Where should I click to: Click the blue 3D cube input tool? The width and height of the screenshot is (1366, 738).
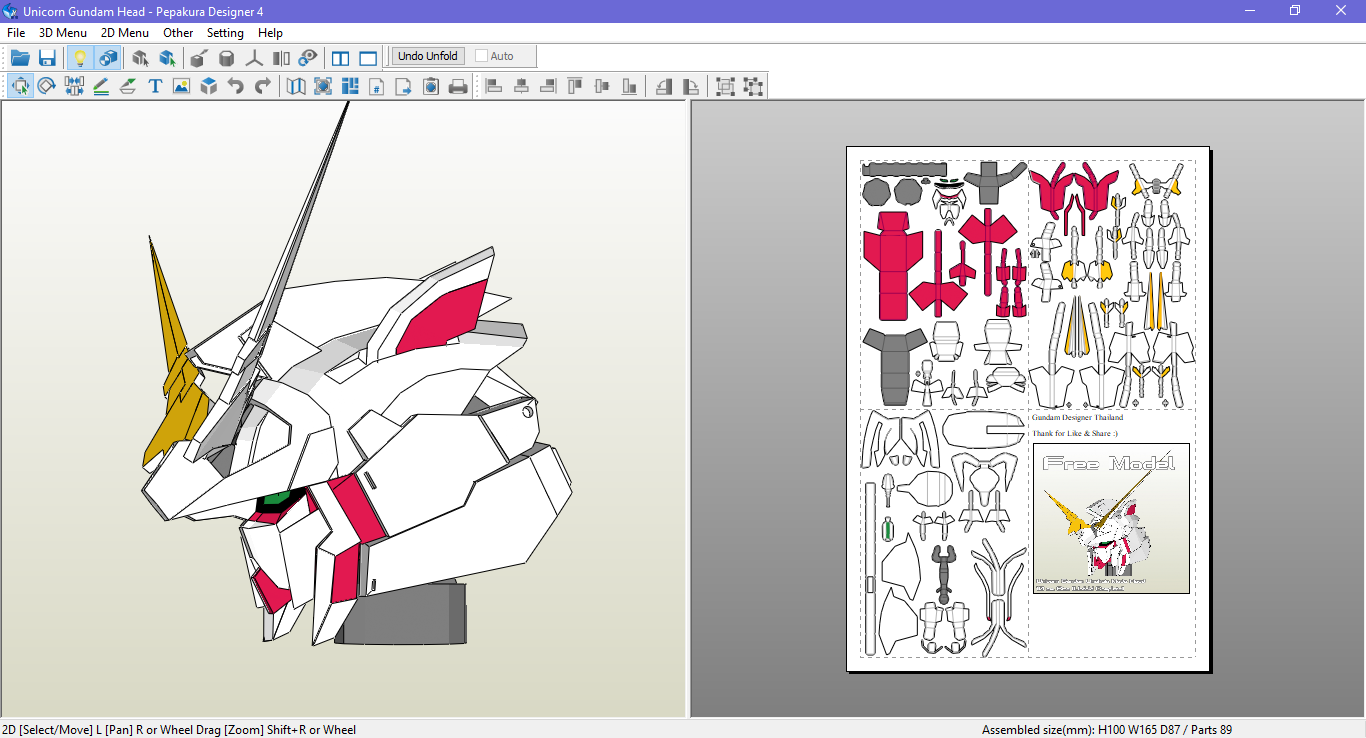click(x=208, y=86)
